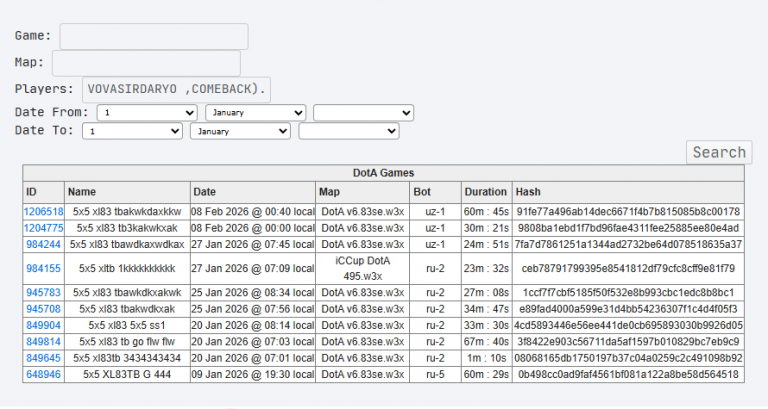Select game name '5x5 xl83 tbawkdkxakwk'
The image size is (768, 409).
[x=127, y=292]
